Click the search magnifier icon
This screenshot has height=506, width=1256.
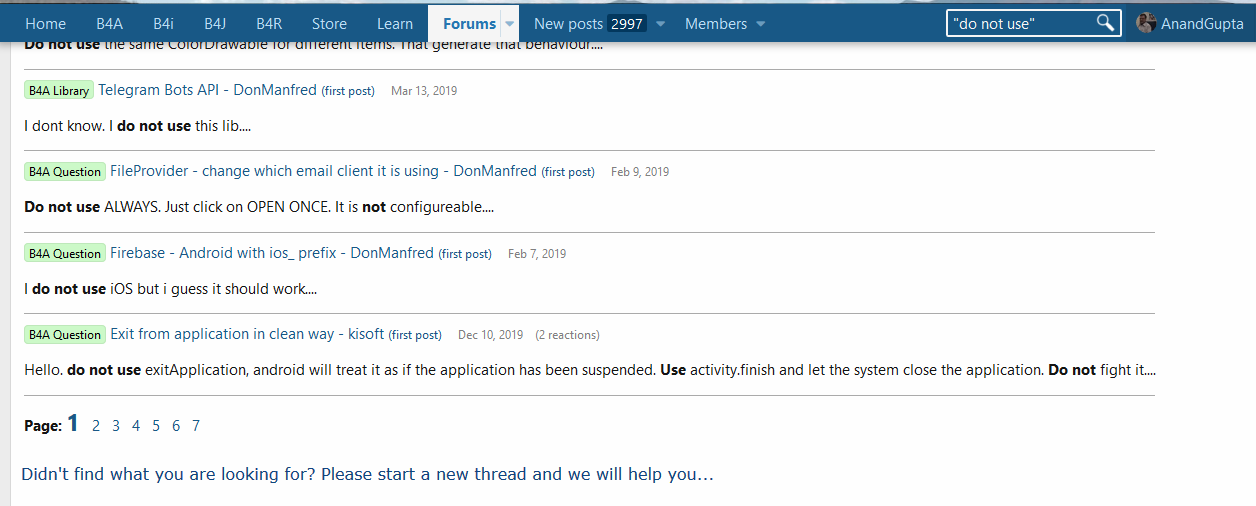click(x=1105, y=23)
